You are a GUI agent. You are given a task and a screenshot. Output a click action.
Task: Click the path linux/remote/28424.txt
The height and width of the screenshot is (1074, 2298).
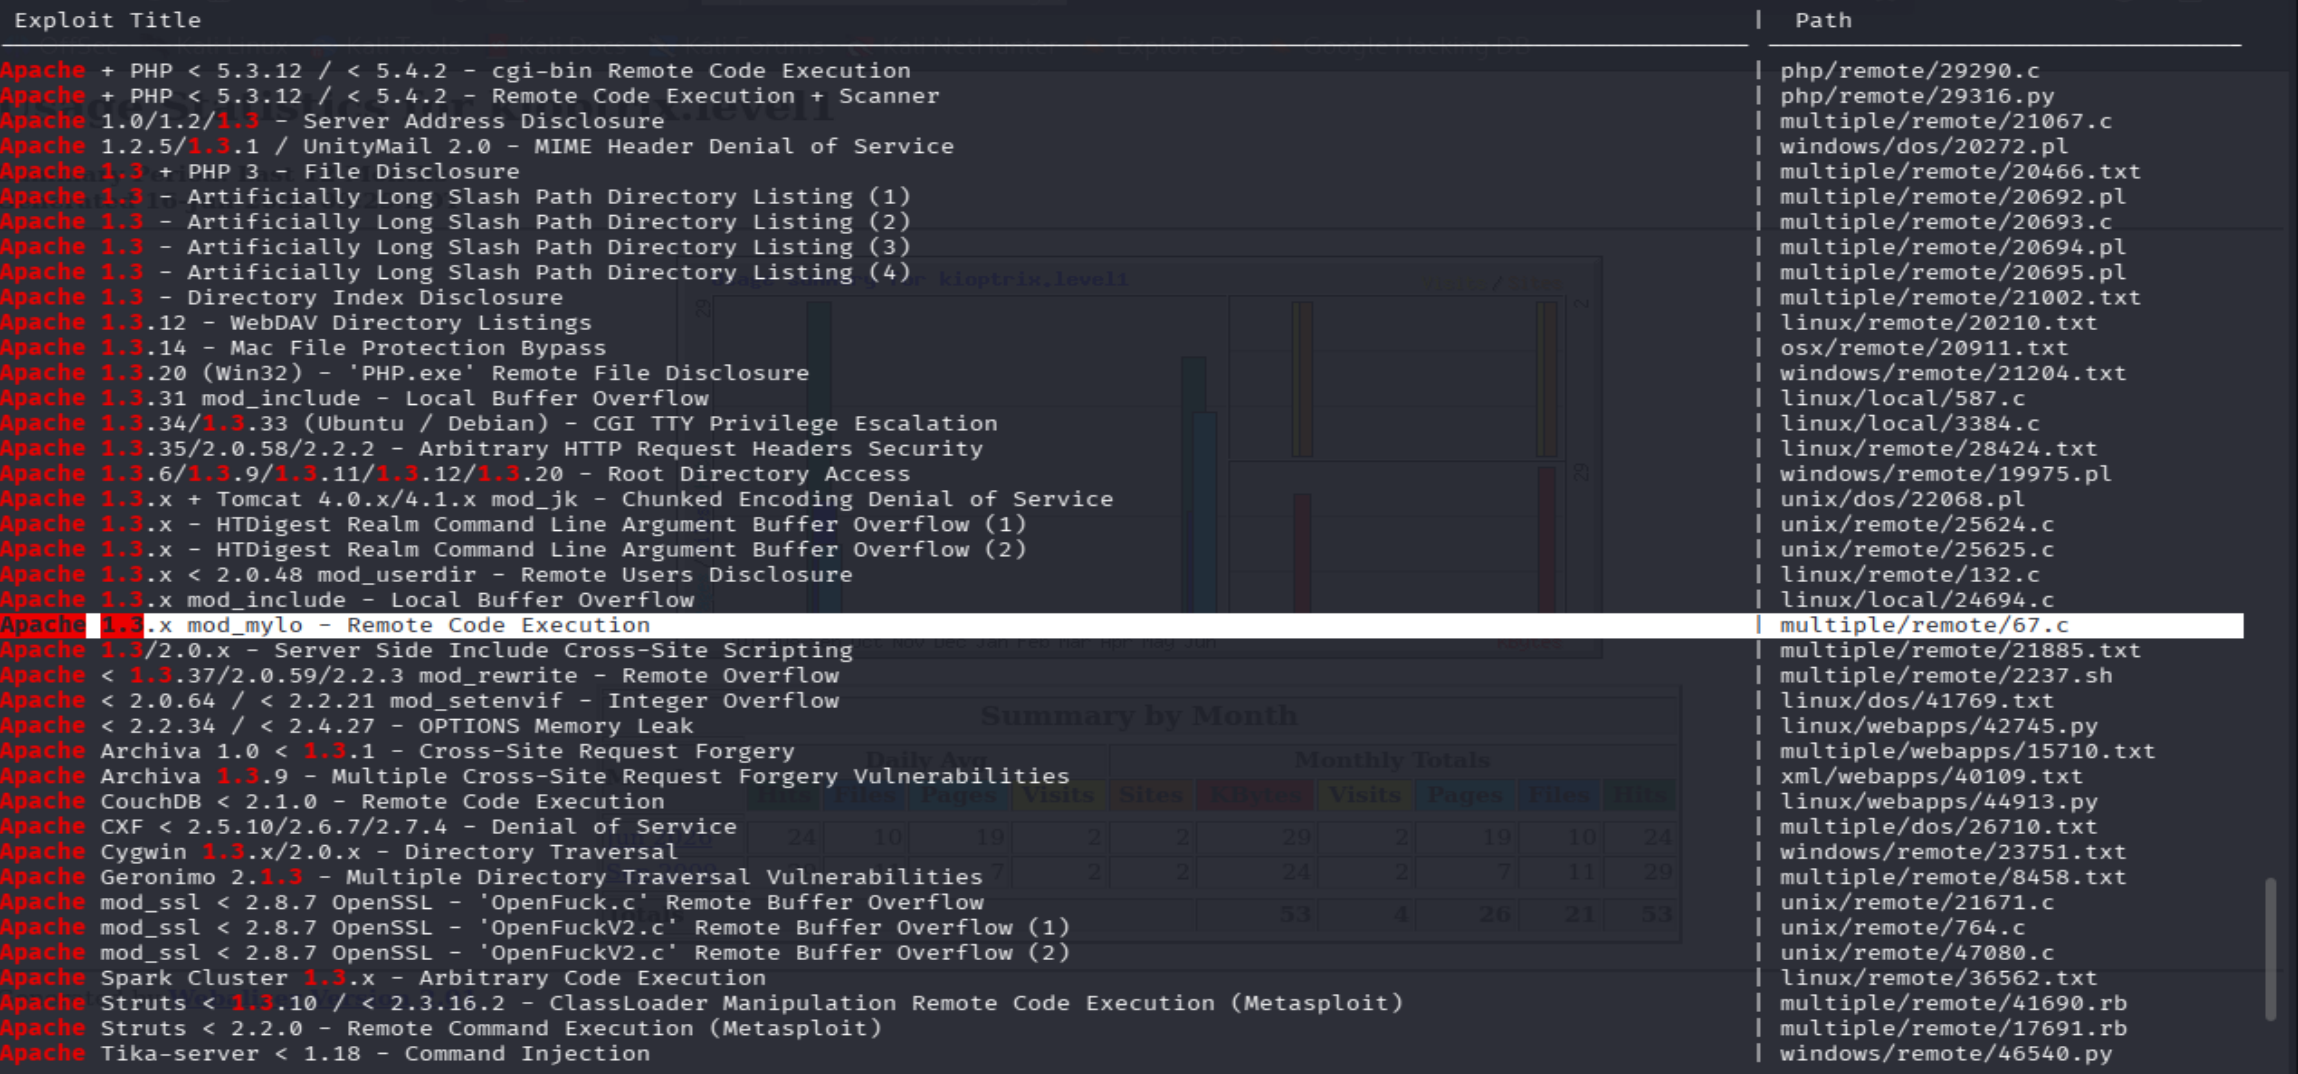point(1938,449)
